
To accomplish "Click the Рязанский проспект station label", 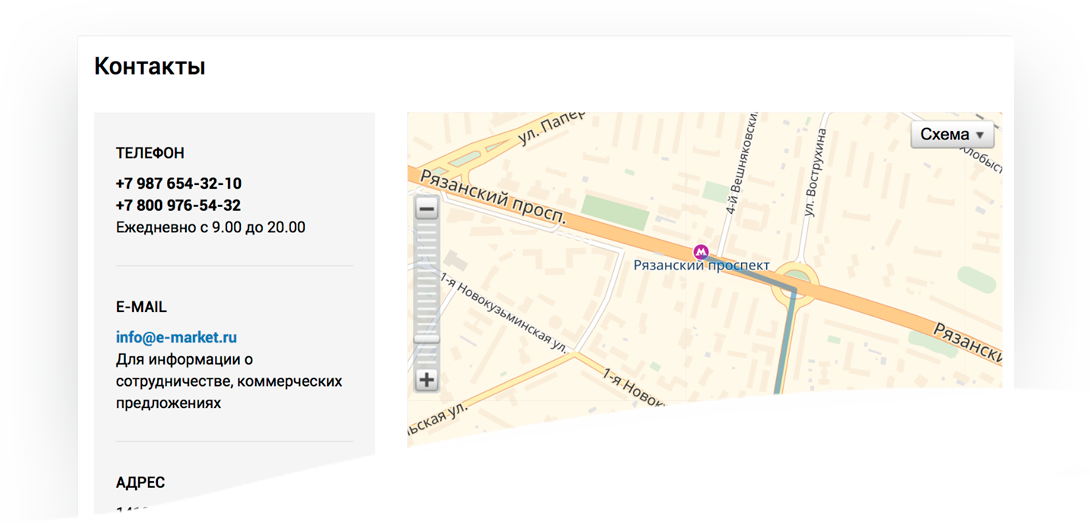I will (x=701, y=265).
